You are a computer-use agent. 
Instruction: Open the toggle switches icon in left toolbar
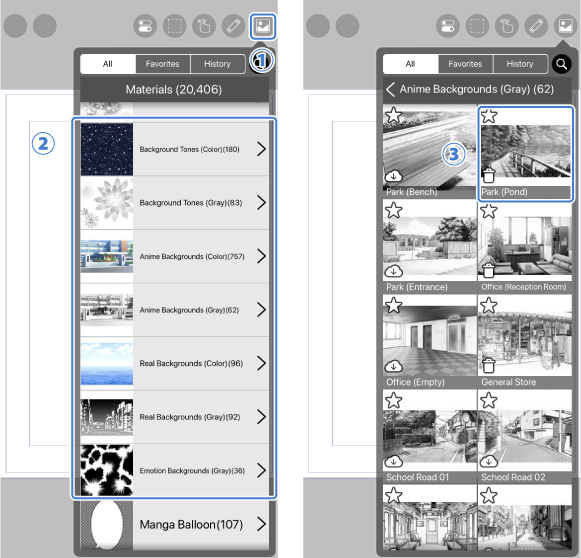pos(145,26)
